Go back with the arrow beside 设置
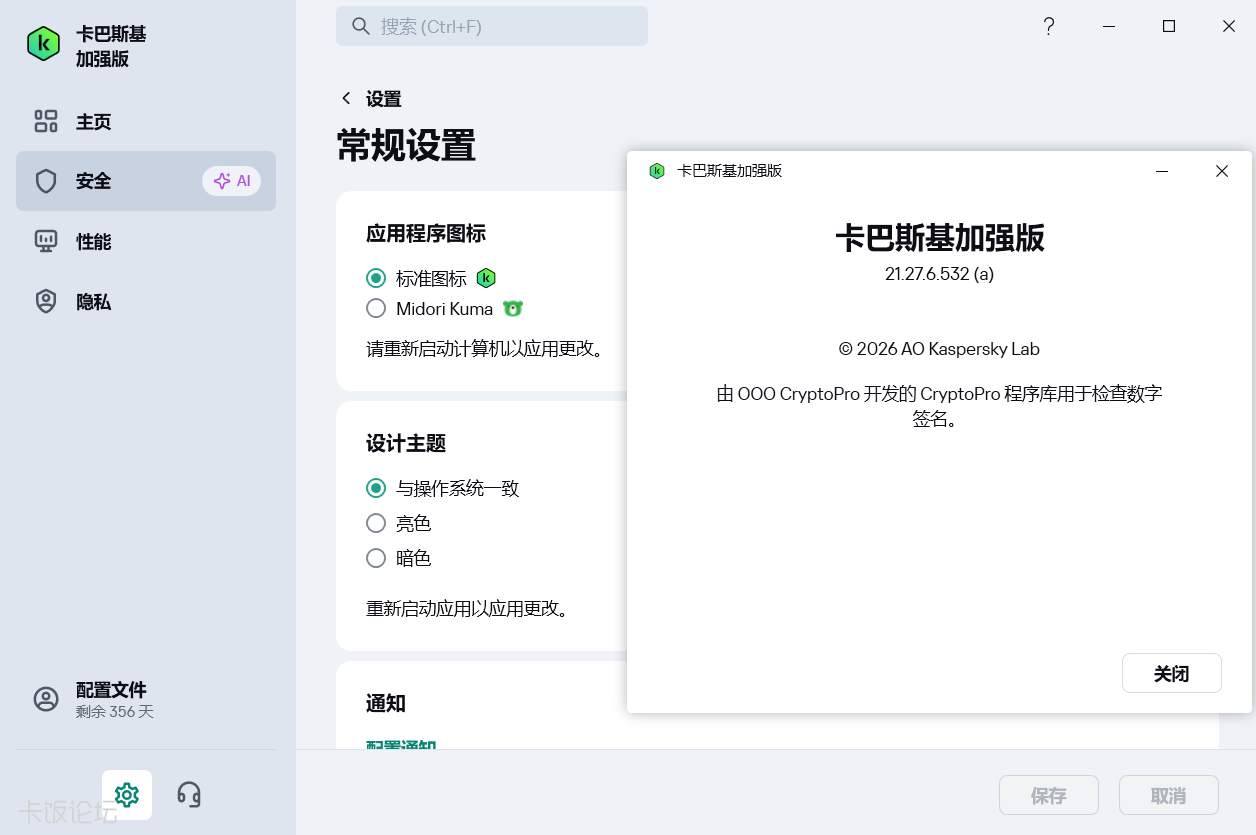1256x835 pixels. coord(346,98)
